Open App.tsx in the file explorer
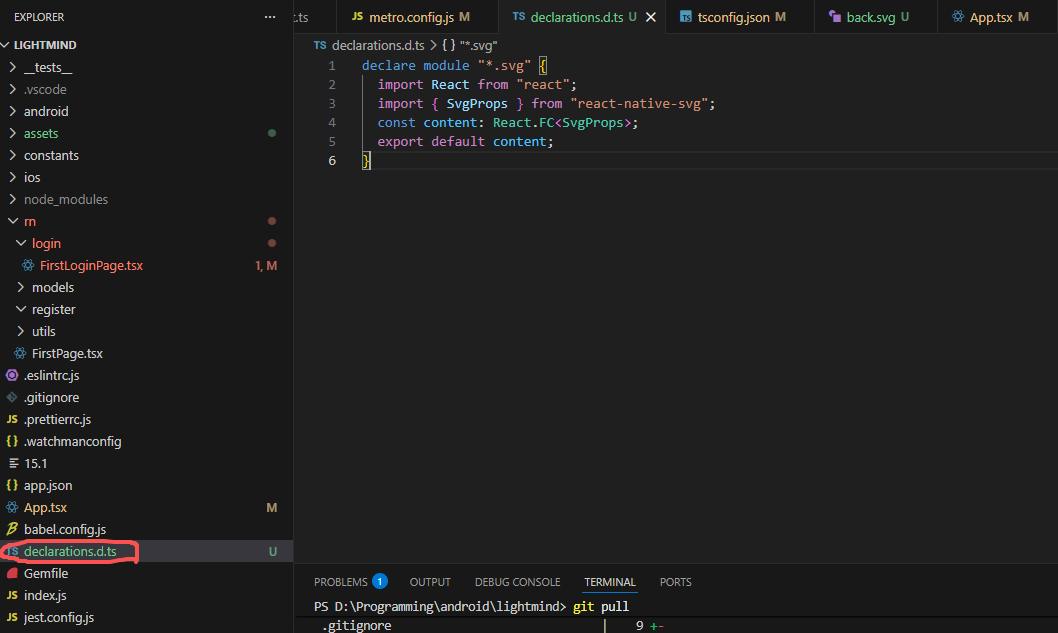This screenshot has width=1058, height=633. click(x=45, y=507)
